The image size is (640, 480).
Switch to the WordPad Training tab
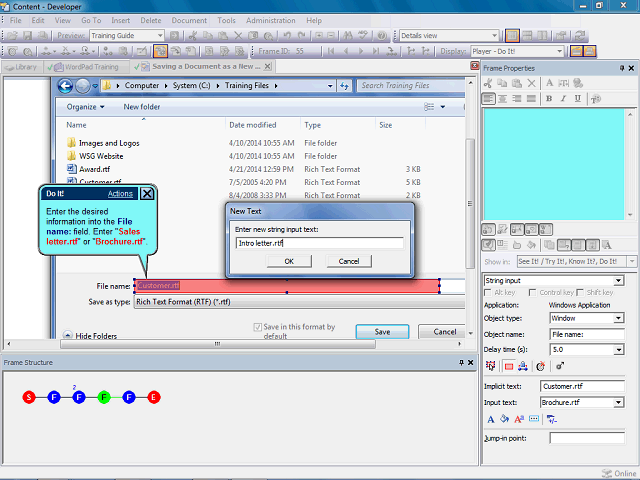(x=86, y=67)
